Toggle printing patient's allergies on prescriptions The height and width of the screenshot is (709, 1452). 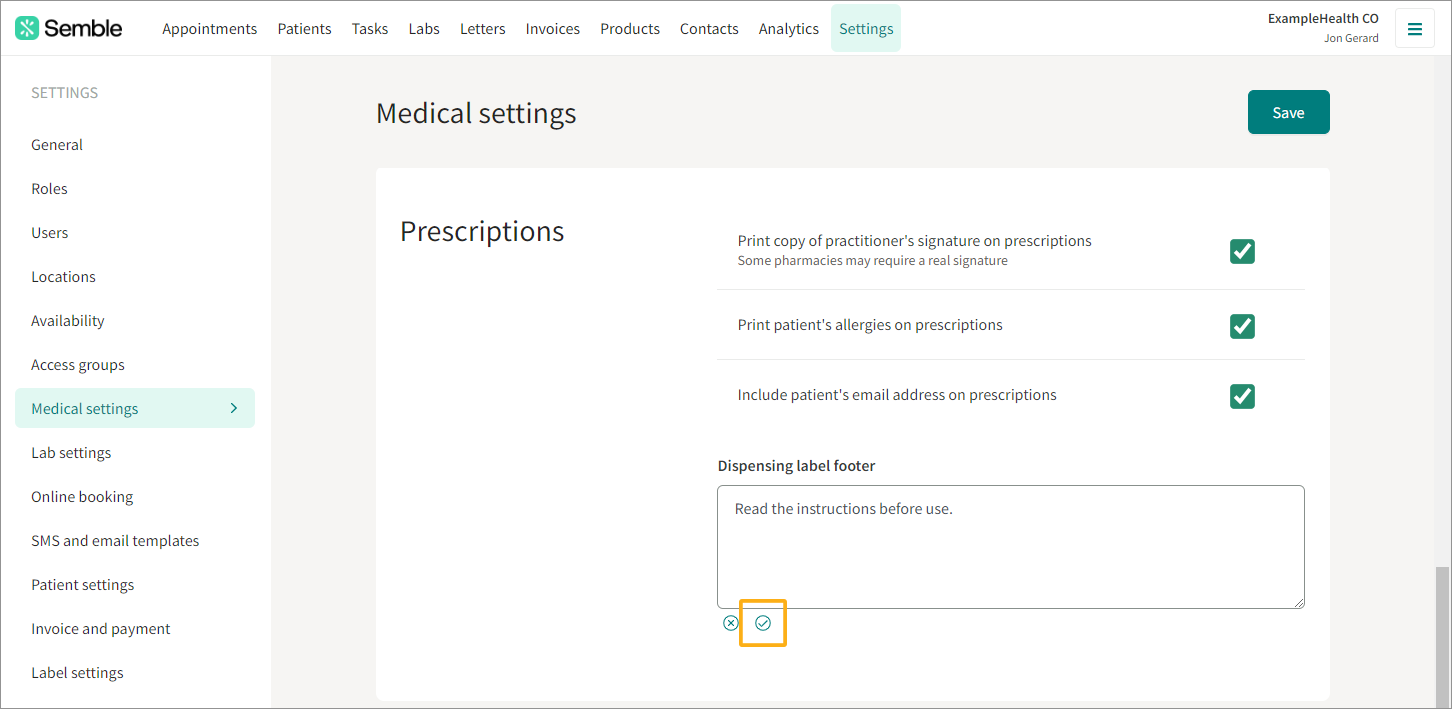click(1242, 326)
